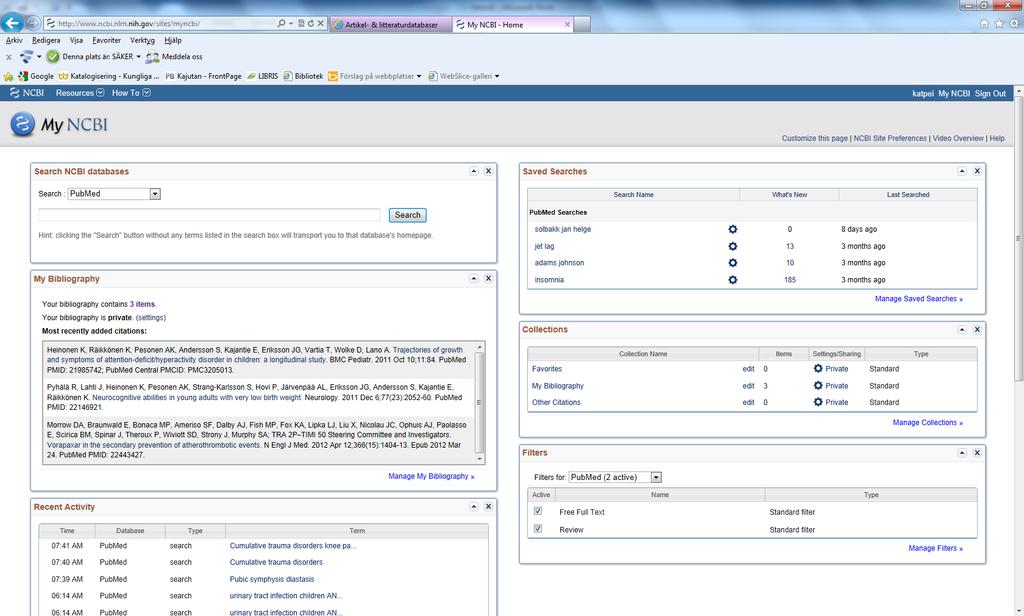Expand the NCBI Resources menu
The image size is (1024, 616).
click(80, 93)
